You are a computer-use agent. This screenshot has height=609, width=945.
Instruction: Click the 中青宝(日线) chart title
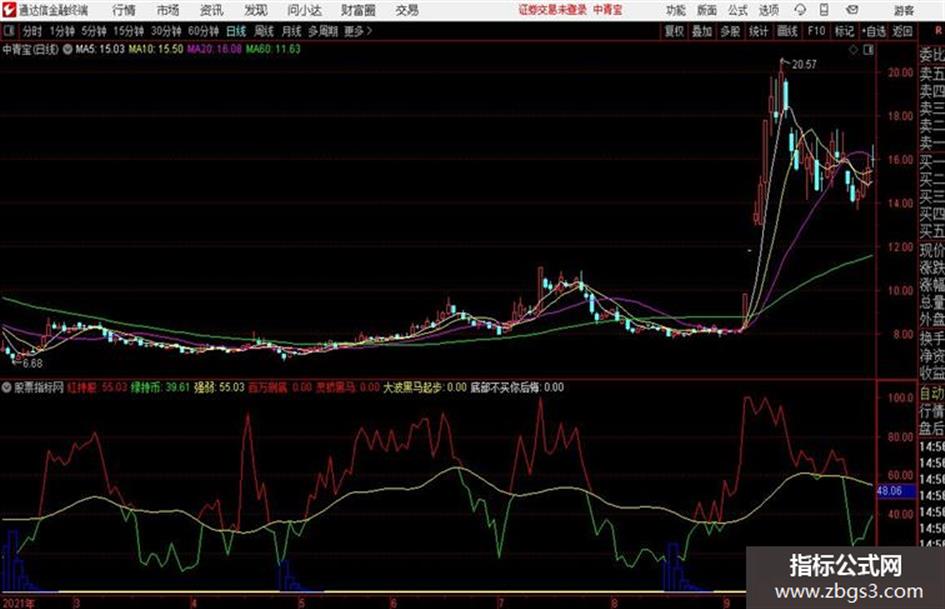pyautogui.click(x=31, y=49)
